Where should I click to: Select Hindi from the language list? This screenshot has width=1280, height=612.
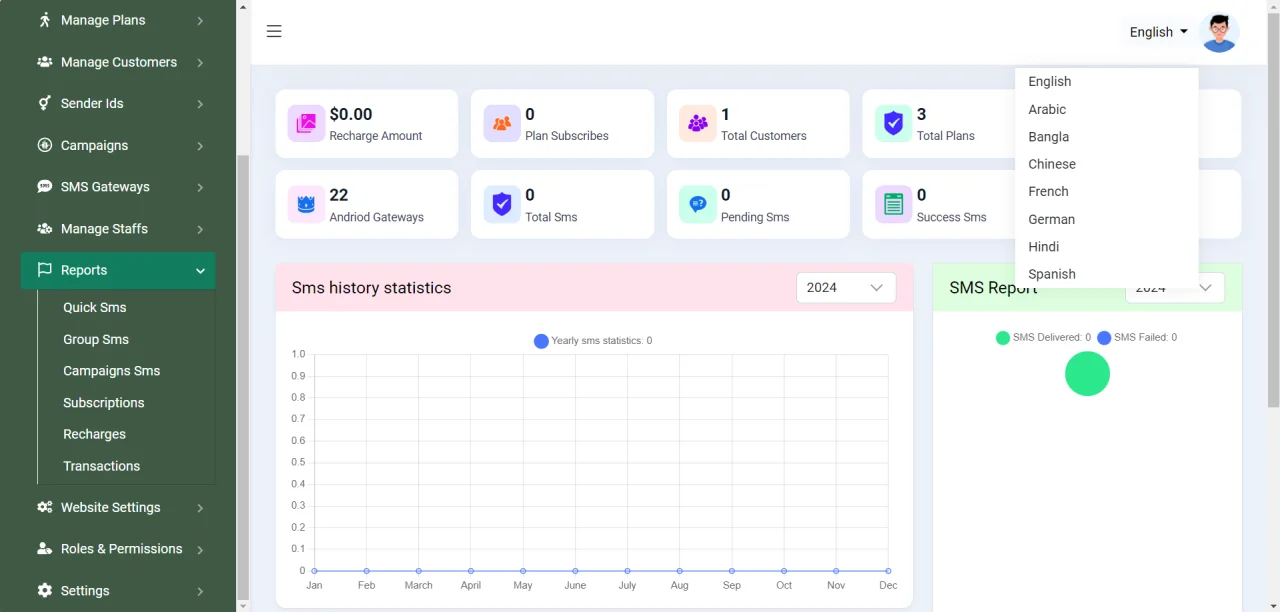coord(1106,246)
